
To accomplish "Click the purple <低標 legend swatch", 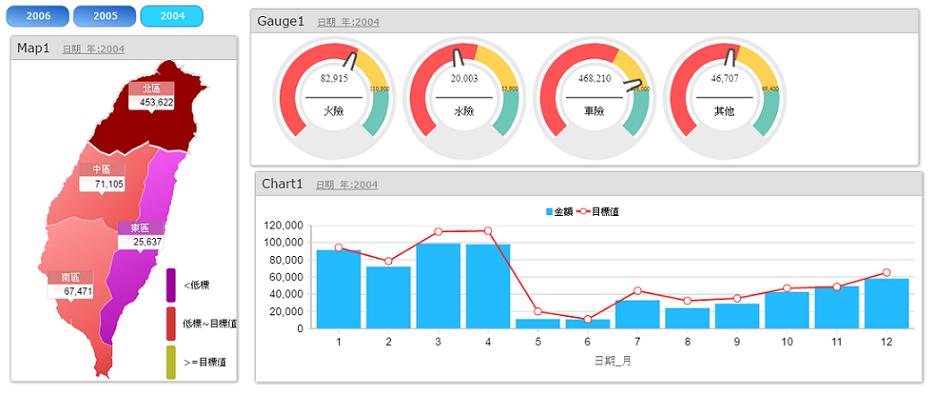I will pos(171,285).
